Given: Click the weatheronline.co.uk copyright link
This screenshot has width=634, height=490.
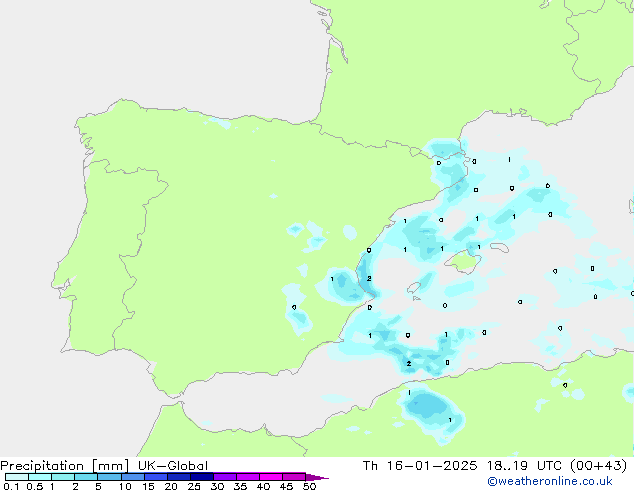Looking at the screenshot, I should (x=550, y=481).
